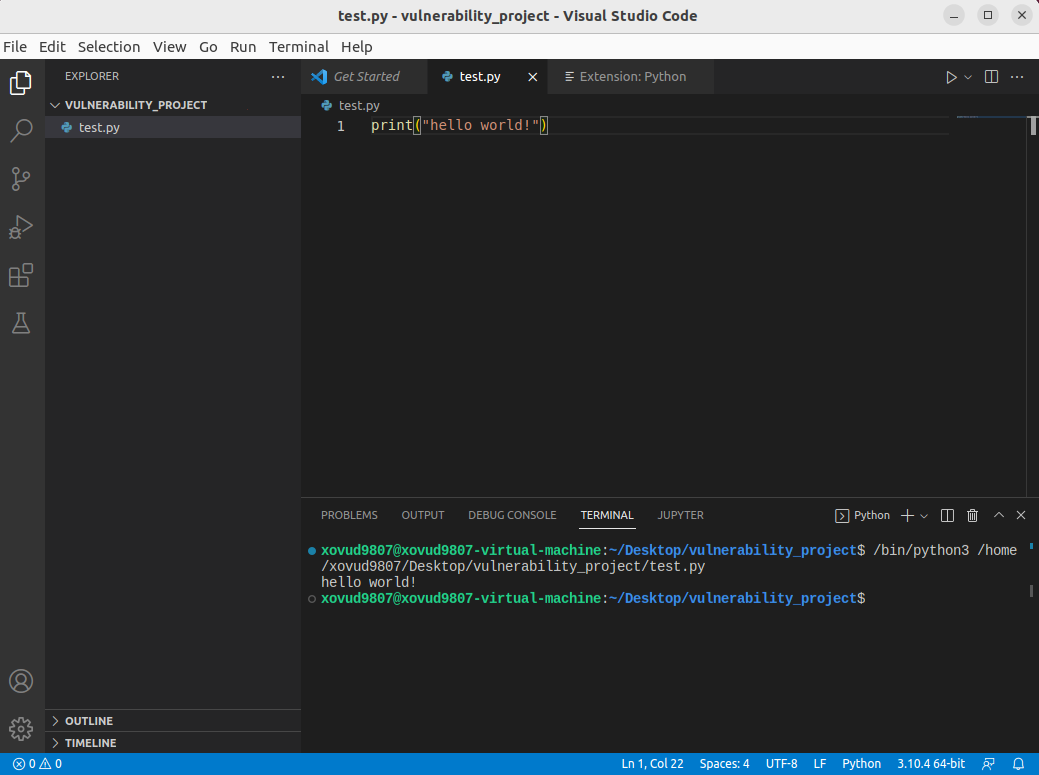Open run options dropdown next to play

click(968, 77)
